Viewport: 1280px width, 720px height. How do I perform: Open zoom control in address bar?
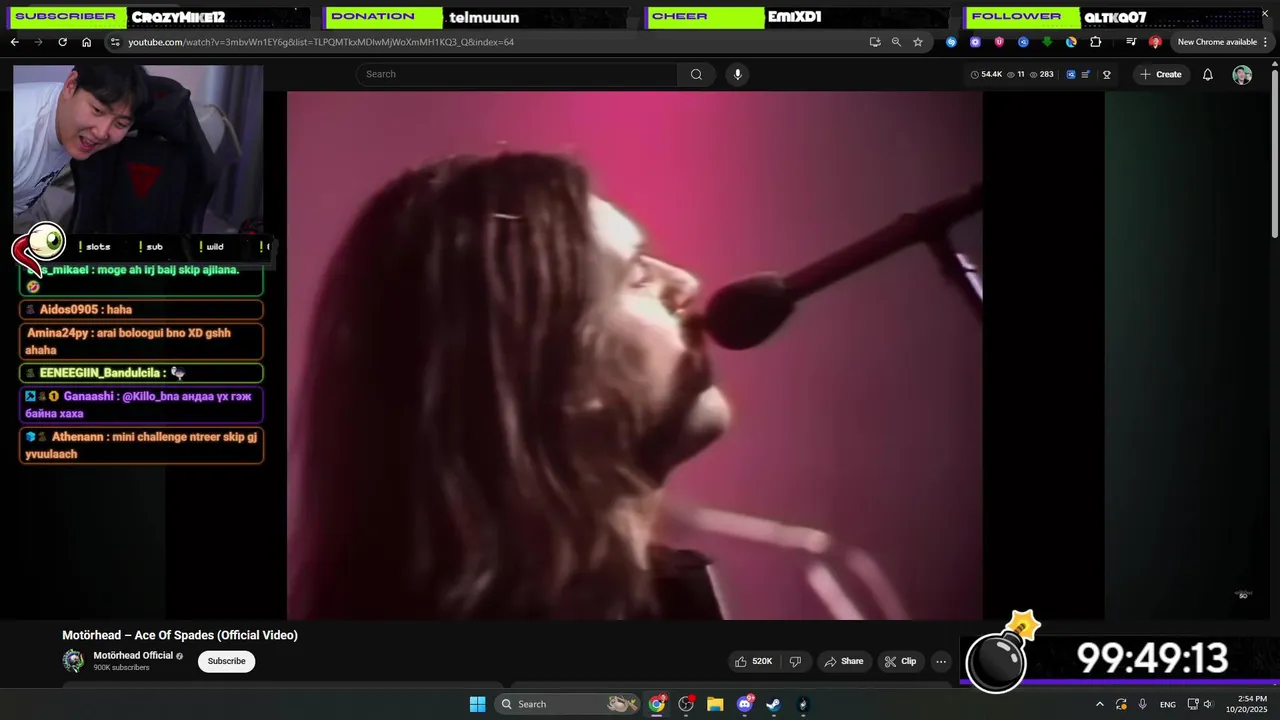[x=896, y=42]
